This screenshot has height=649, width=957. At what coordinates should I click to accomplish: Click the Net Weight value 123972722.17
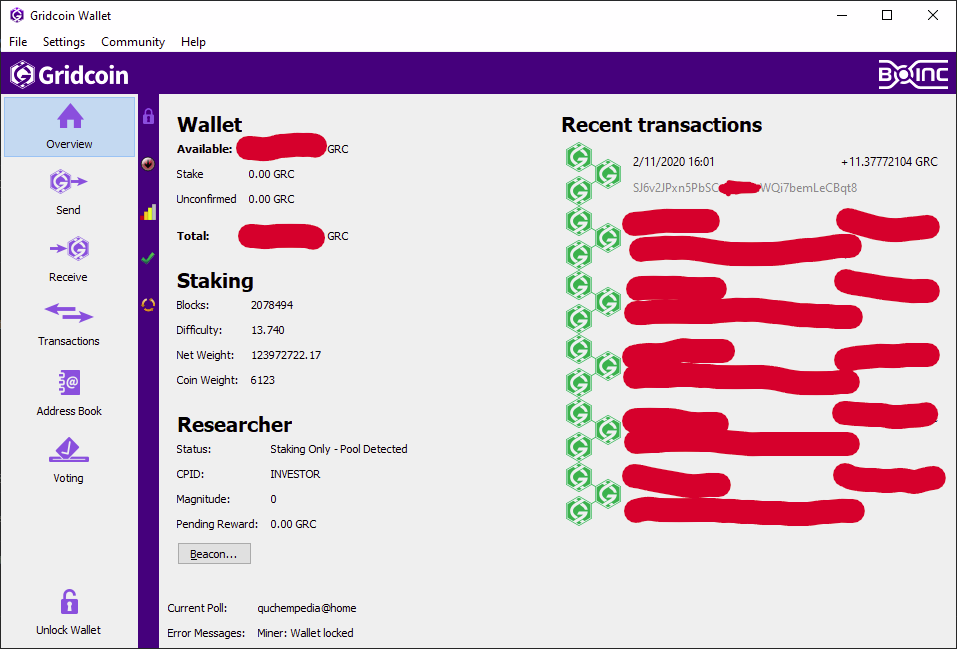click(x=286, y=355)
